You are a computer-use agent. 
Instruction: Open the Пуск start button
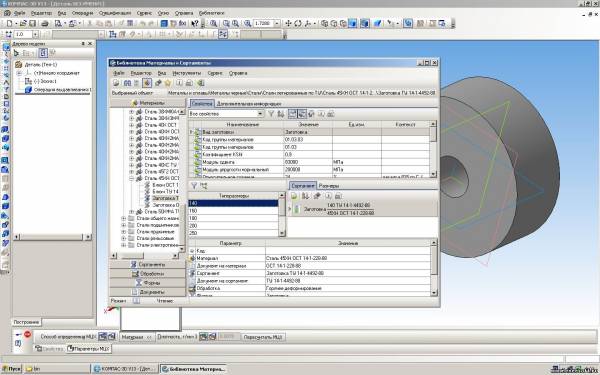click(11, 369)
